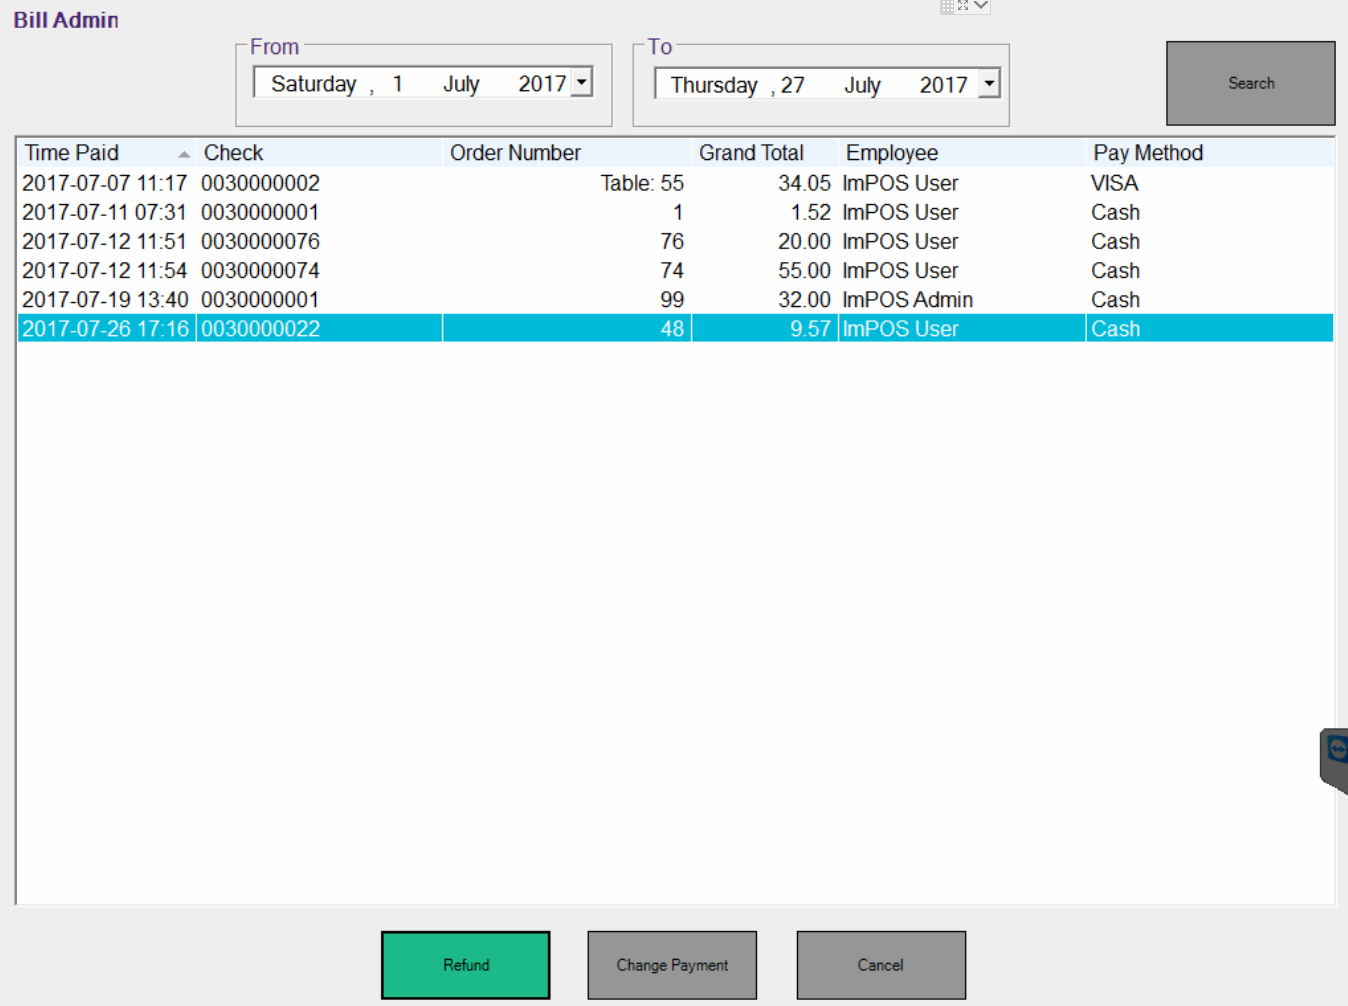Select the day '1' in From date
The height and width of the screenshot is (1006, 1348).
(x=397, y=84)
